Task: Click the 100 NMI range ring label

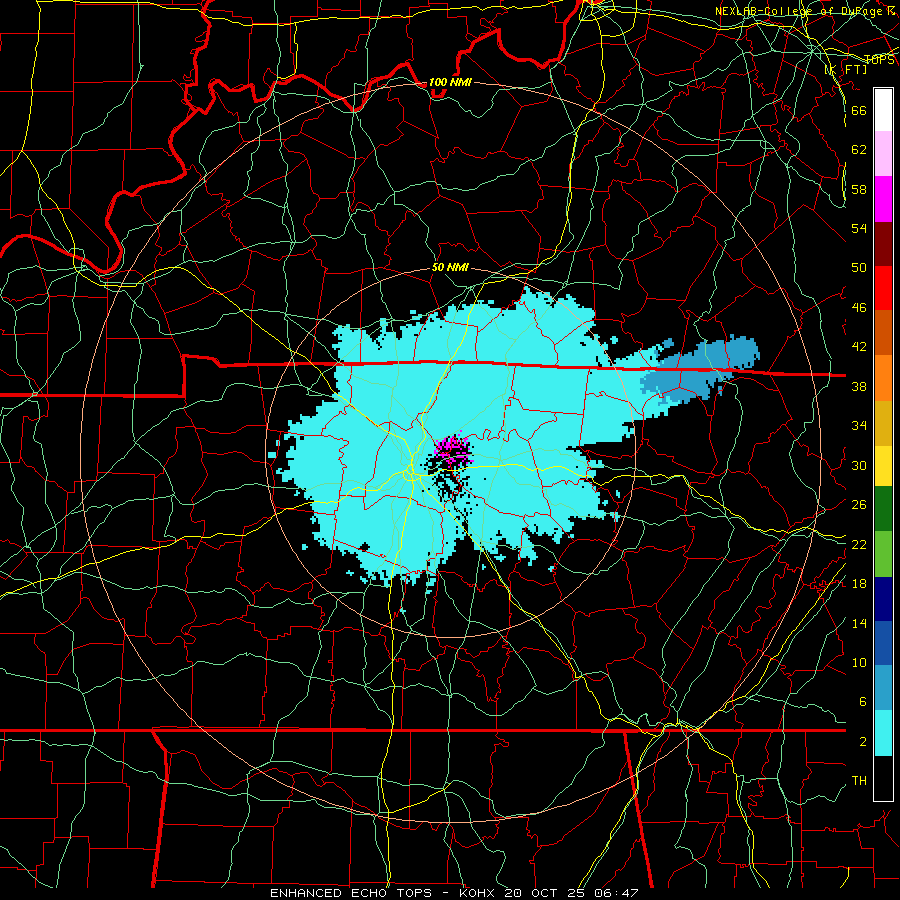Action: click(450, 82)
